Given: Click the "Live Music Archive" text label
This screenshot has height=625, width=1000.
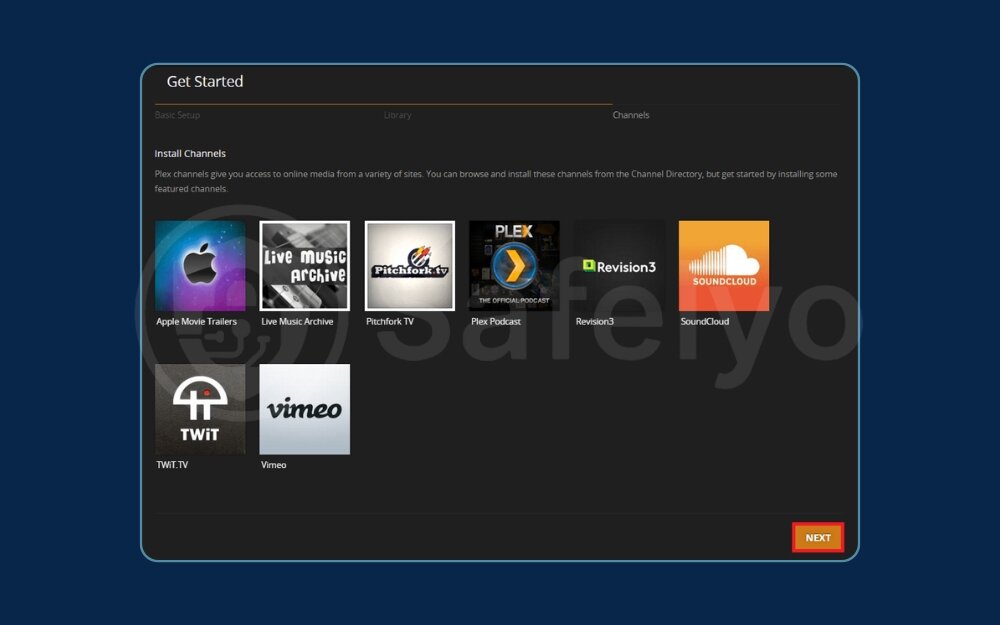Looking at the screenshot, I should tap(297, 322).
